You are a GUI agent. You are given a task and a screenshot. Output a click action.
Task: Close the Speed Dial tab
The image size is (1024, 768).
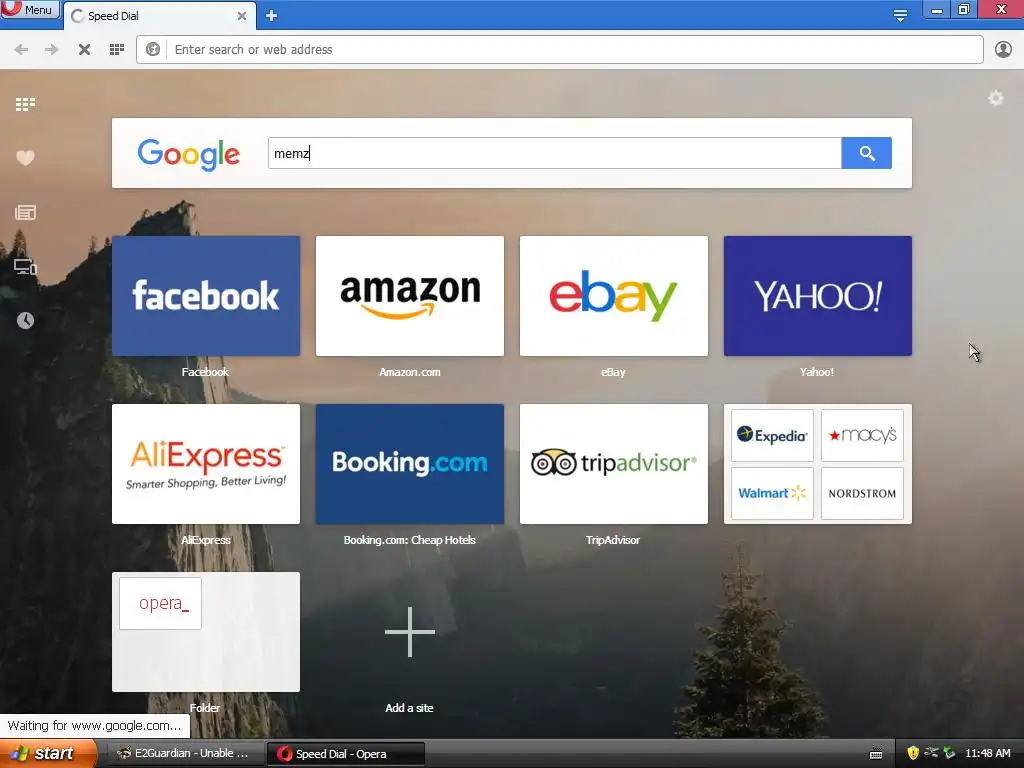click(242, 16)
